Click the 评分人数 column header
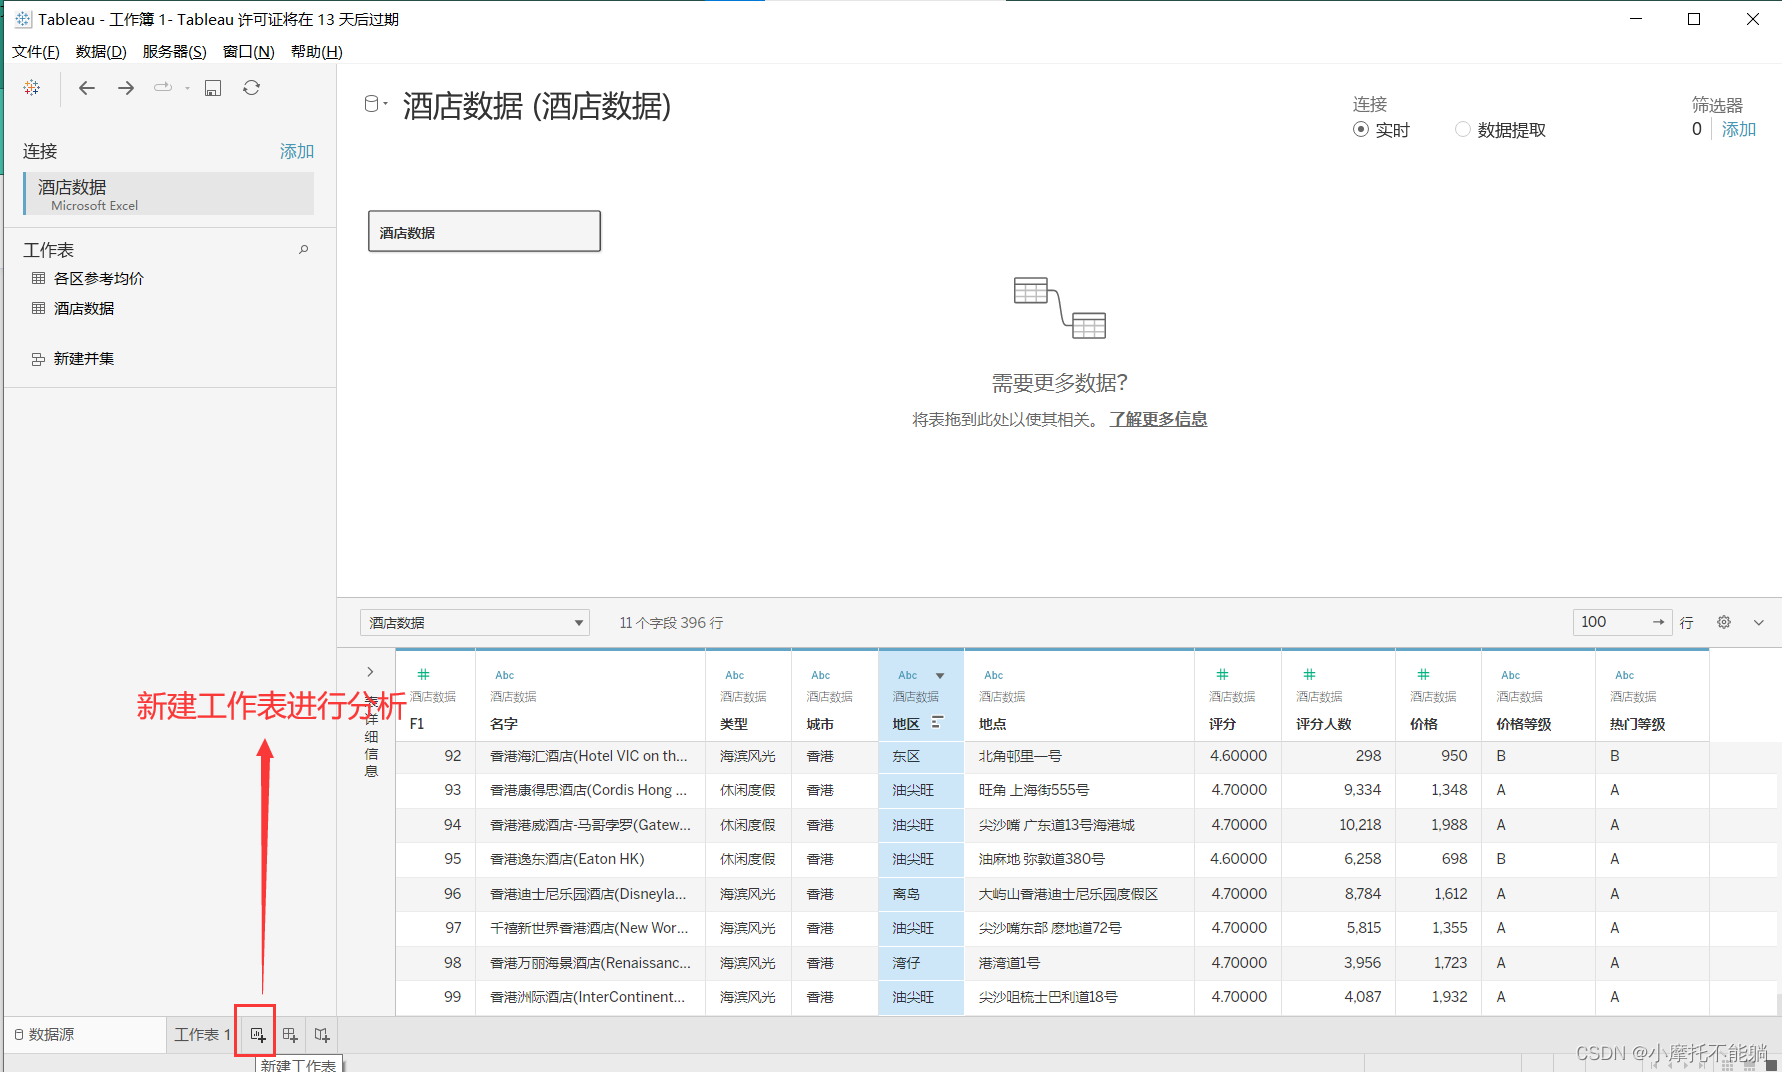 click(x=1324, y=724)
